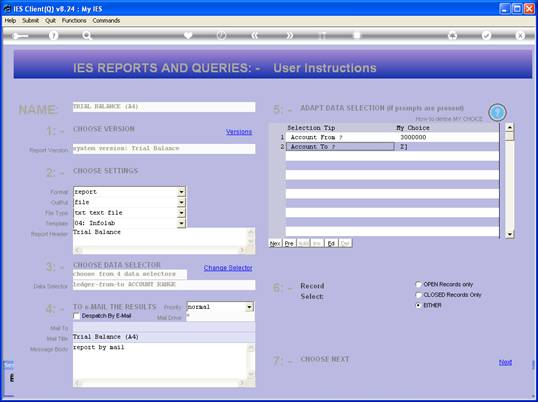Click the round X cancel toolbar icon
This screenshot has width=538, height=402.
point(520,35)
